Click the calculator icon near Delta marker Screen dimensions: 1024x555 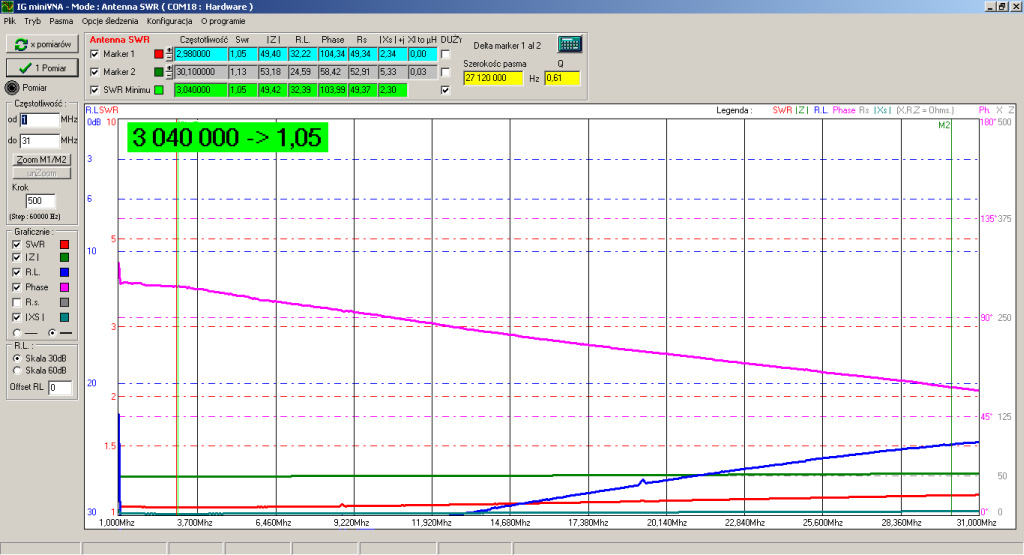click(570, 45)
